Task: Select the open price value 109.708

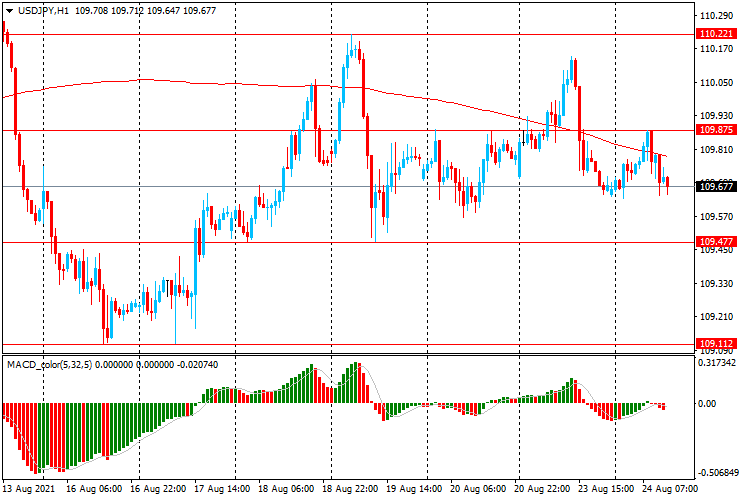Action: click(x=92, y=10)
